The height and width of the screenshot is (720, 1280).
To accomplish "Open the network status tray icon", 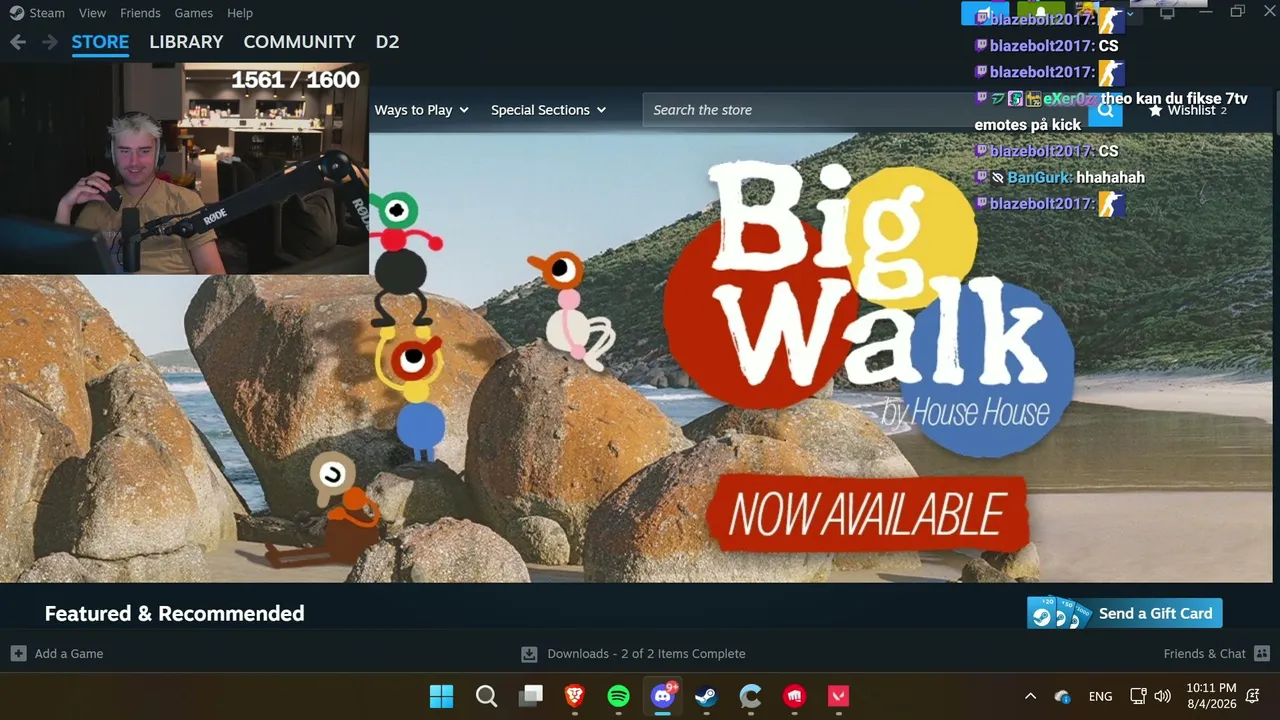I will click(x=1138, y=696).
